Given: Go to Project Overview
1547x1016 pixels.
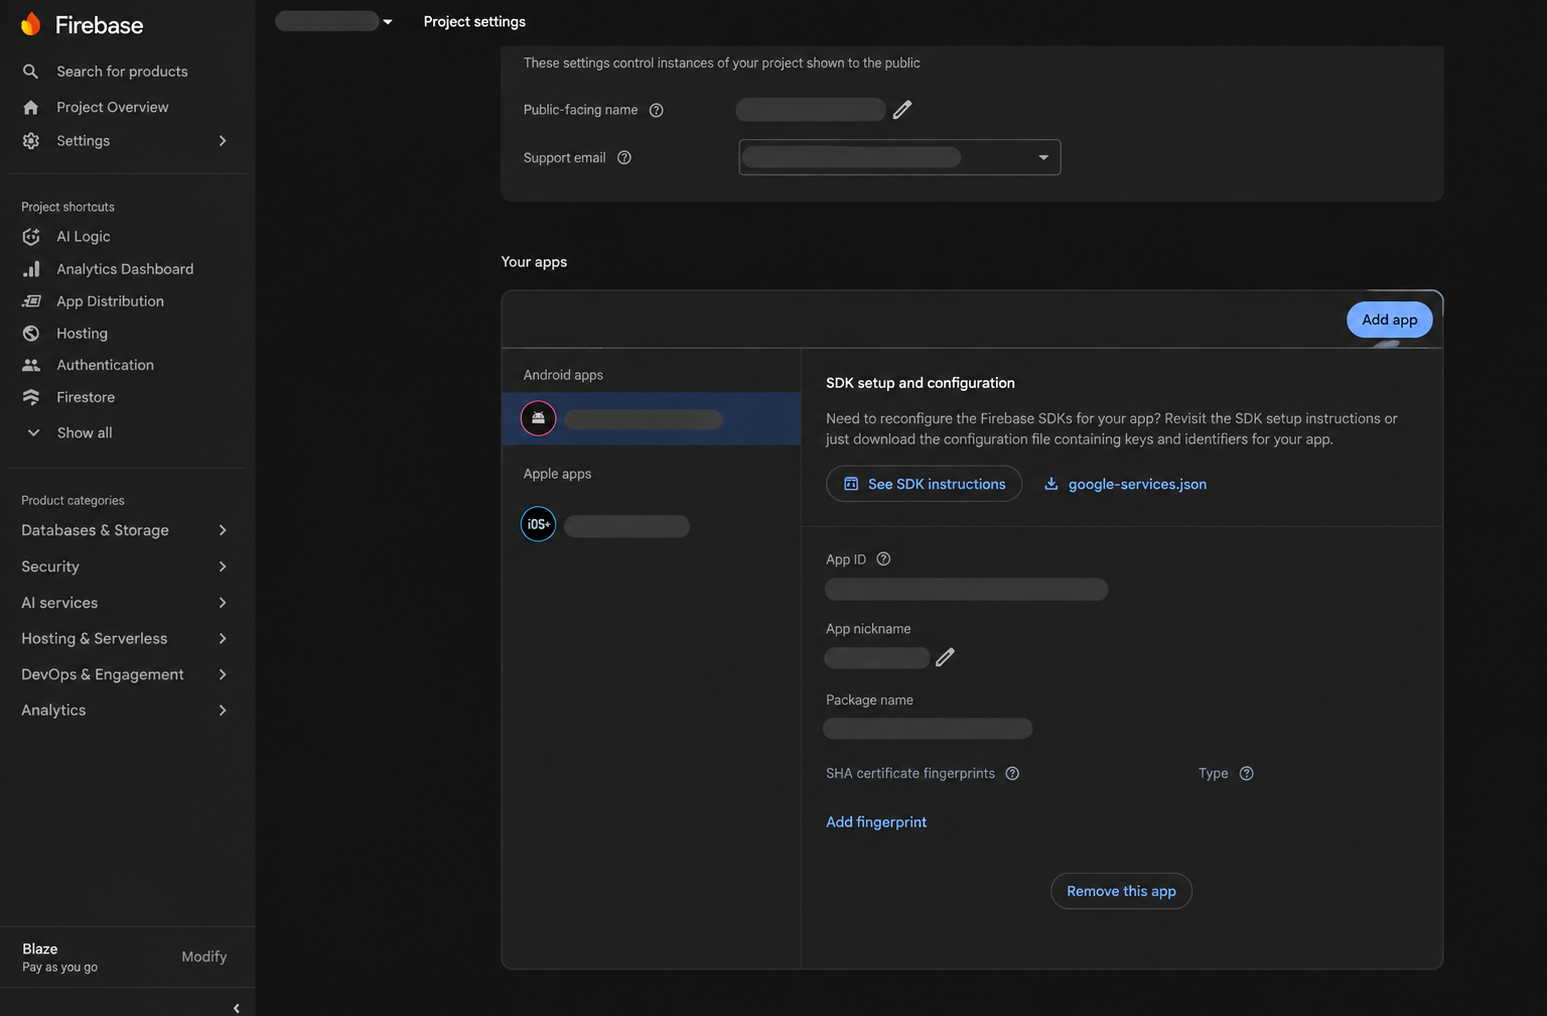Looking at the screenshot, I should click(x=112, y=107).
